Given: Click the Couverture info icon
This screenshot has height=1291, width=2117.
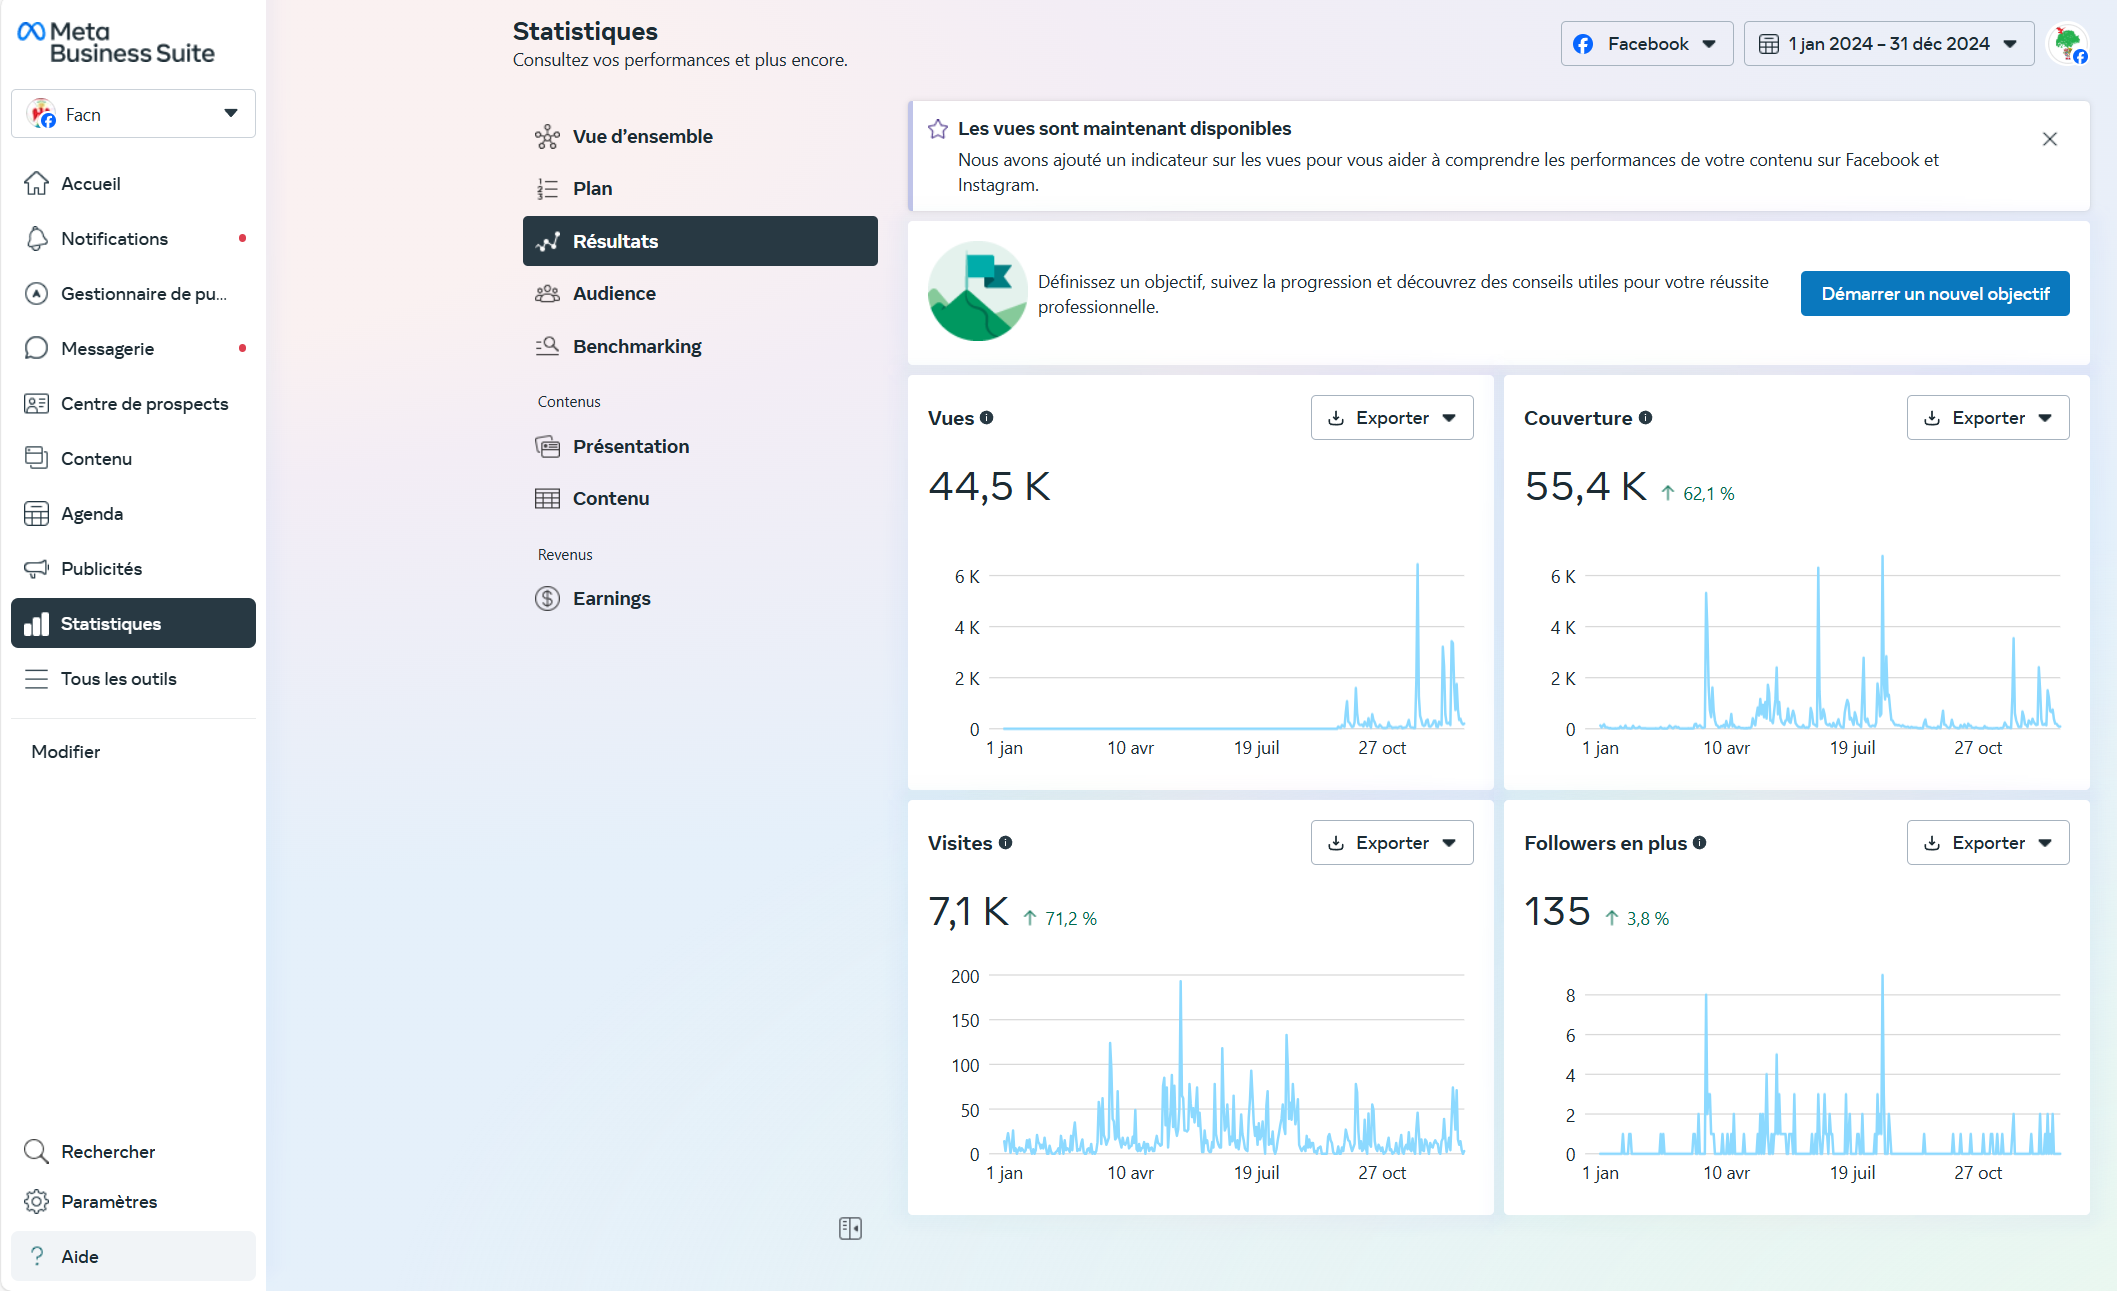Looking at the screenshot, I should [x=1645, y=418].
